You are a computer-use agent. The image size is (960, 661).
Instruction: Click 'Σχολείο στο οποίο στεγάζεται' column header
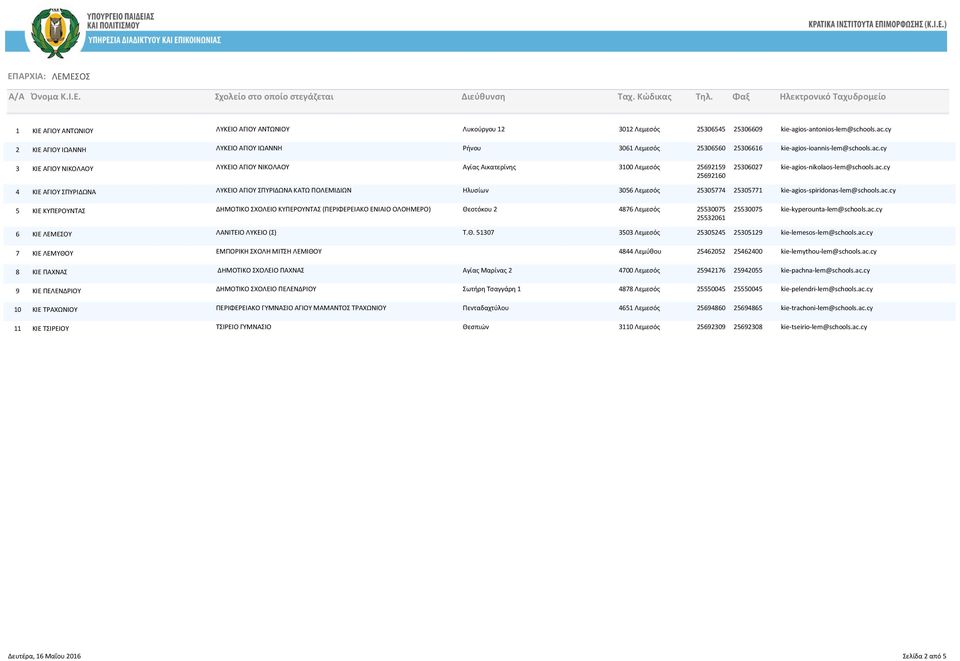274,97
